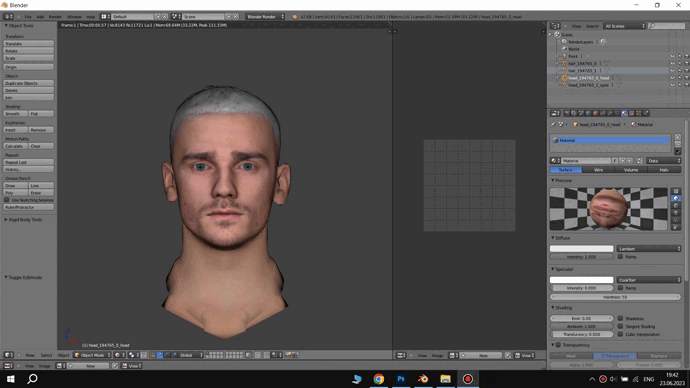
Task: Open Render properties tab icon
Action: (x=567, y=113)
